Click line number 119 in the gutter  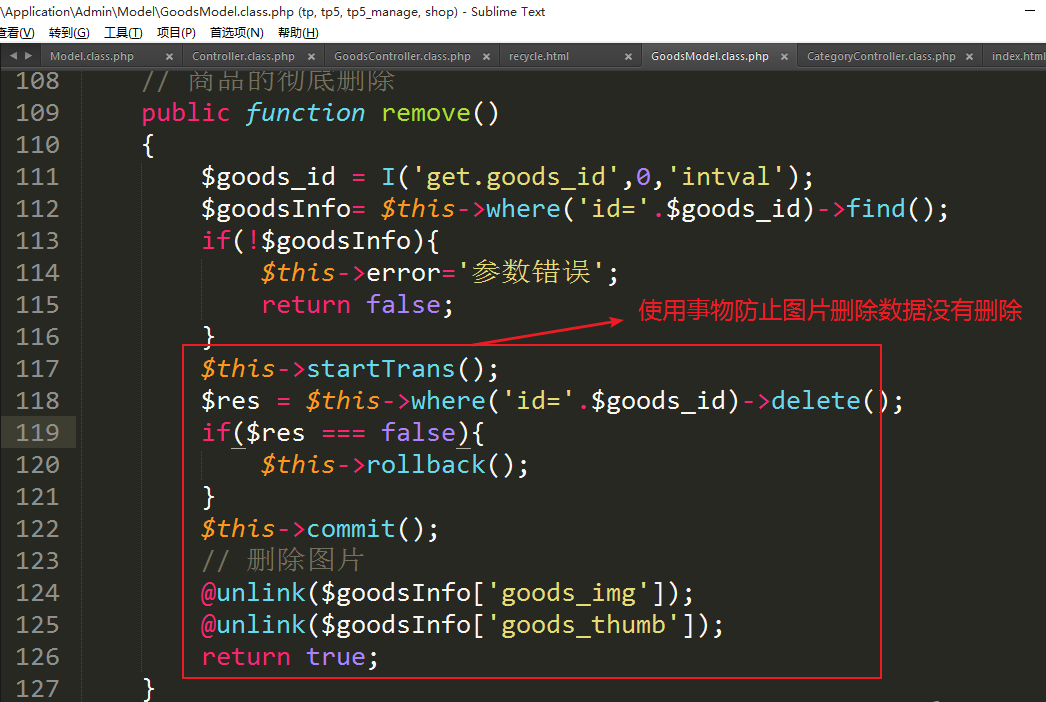click(38, 433)
